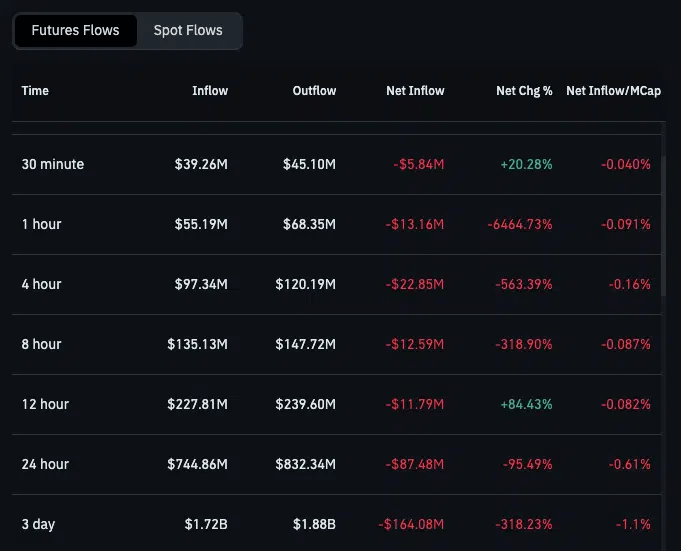Click the +84.43% net change value
The height and width of the screenshot is (551, 681).
525,404
